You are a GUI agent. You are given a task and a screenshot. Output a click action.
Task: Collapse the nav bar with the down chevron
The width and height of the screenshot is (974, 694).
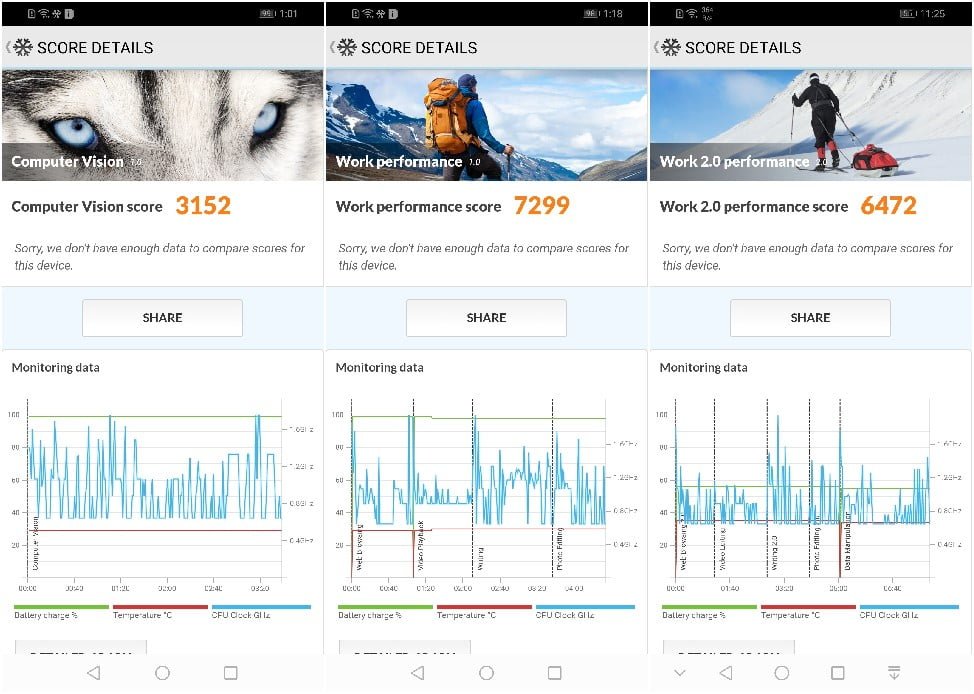pyautogui.click(x=680, y=673)
